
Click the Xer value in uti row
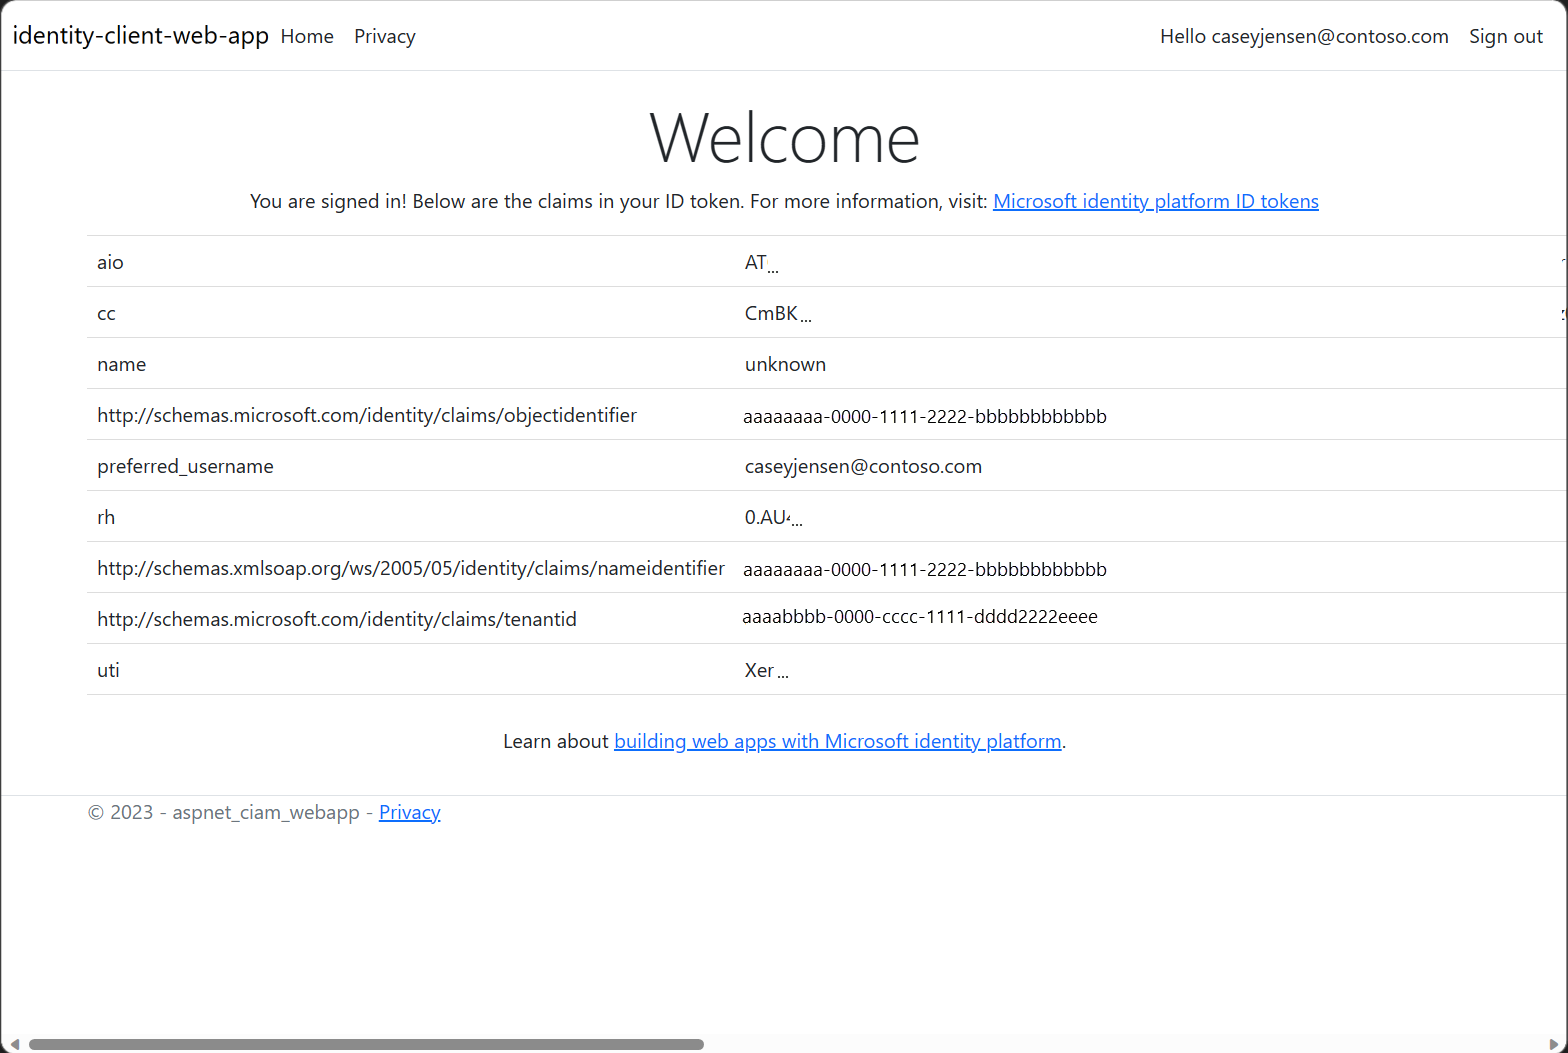(765, 670)
